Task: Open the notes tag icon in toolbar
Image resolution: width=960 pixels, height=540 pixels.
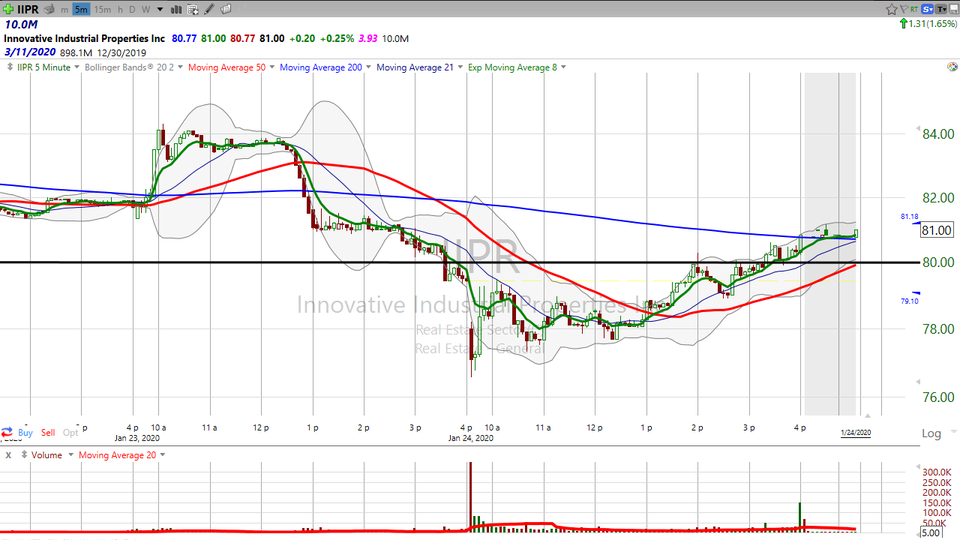Action: click(226, 9)
